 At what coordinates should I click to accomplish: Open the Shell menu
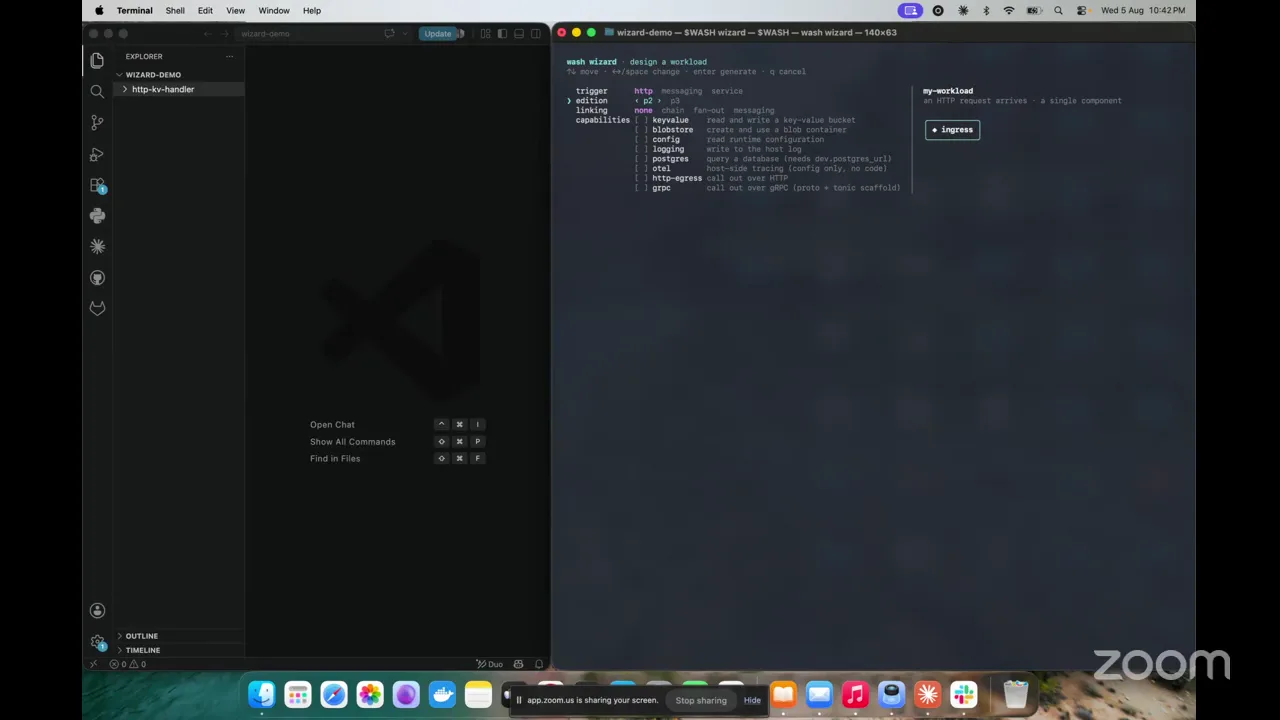pyautogui.click(x=175, y=11)
